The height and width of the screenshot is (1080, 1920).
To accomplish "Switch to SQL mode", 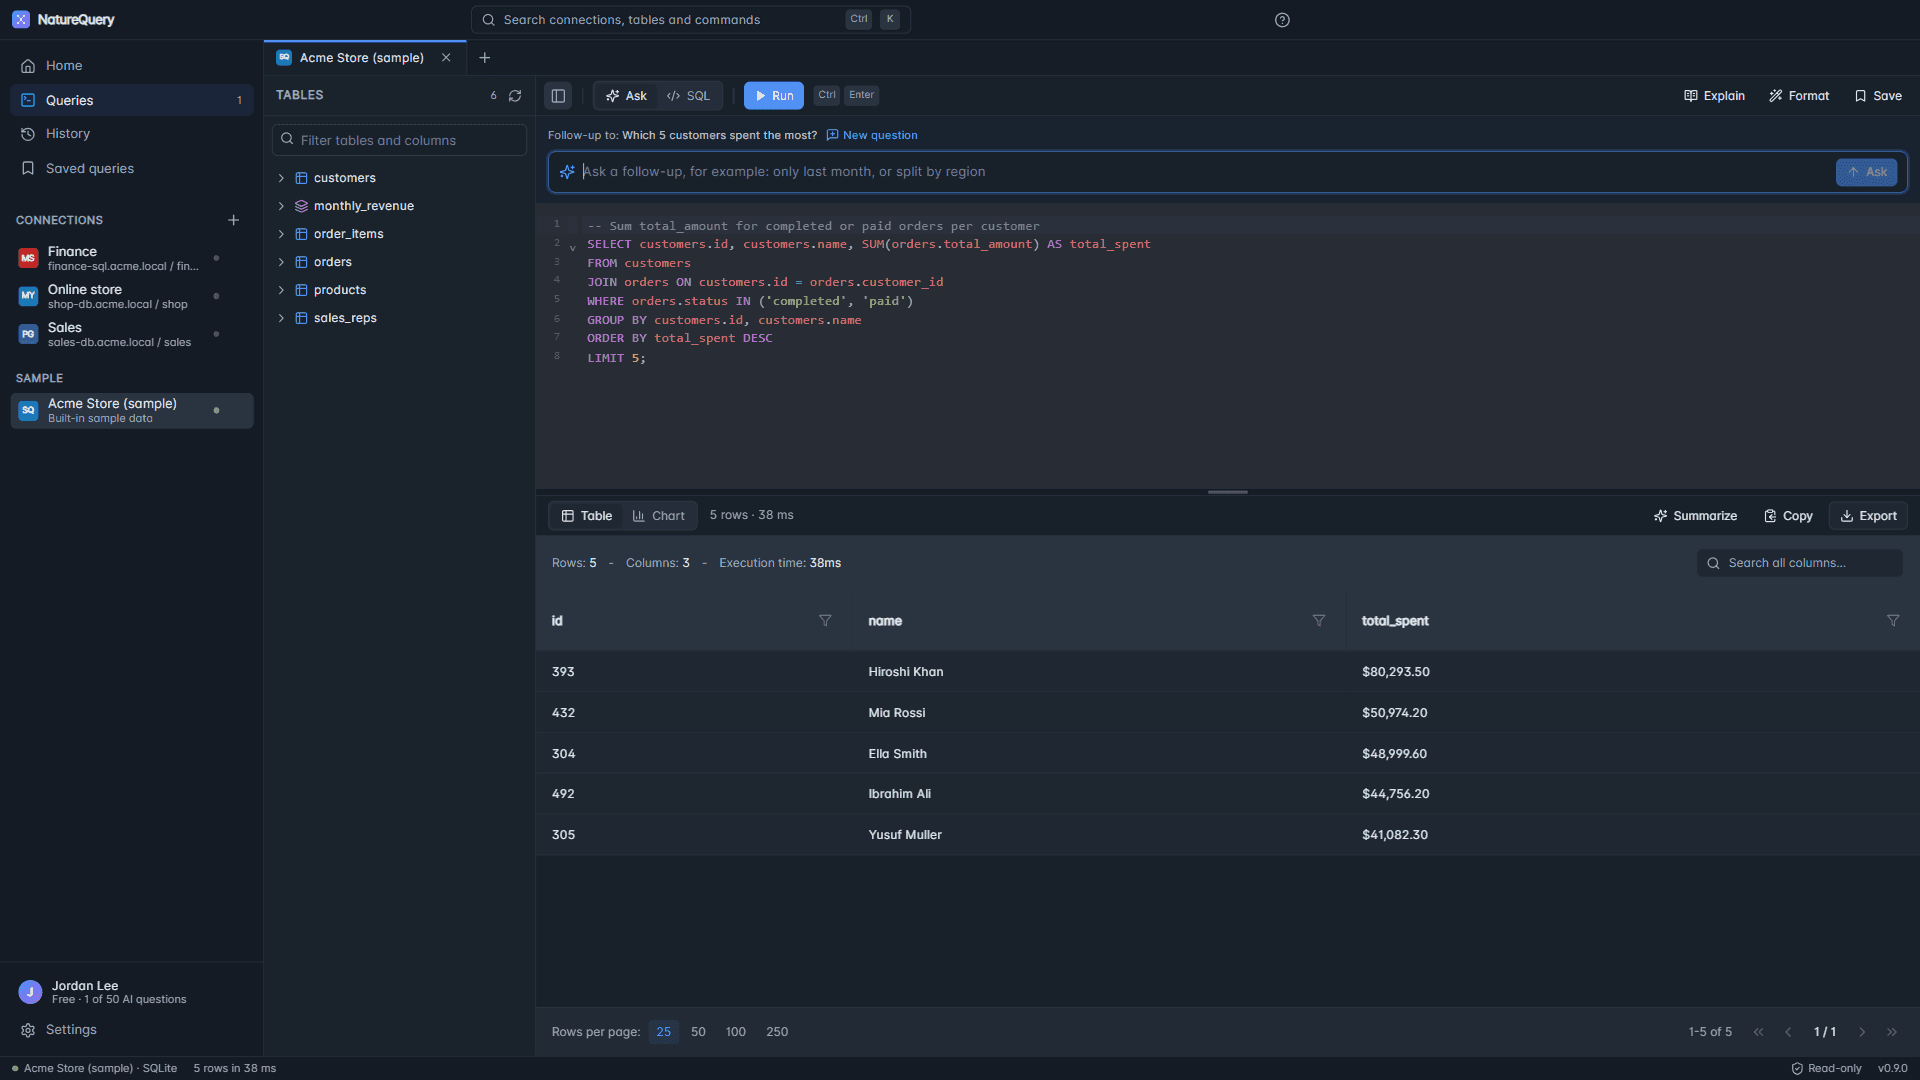I will pos(688,96).
